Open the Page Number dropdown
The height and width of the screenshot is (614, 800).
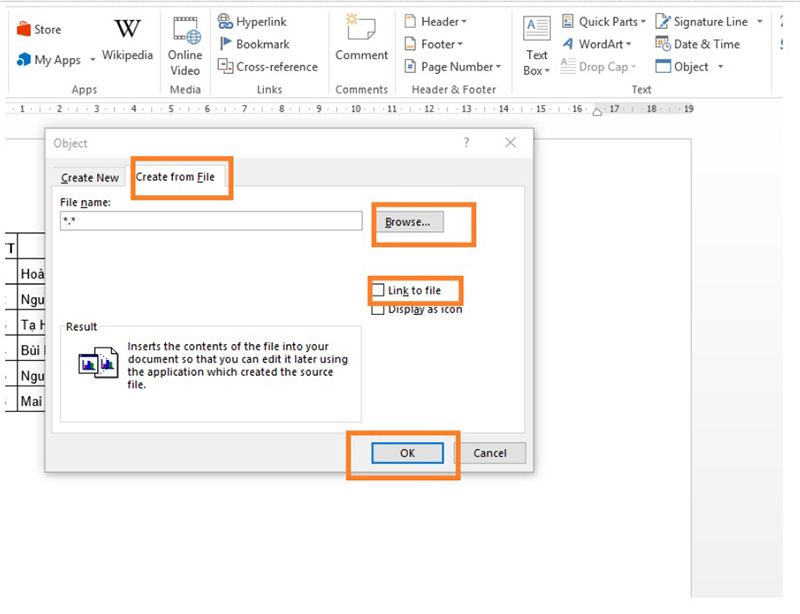pos(453,66)
